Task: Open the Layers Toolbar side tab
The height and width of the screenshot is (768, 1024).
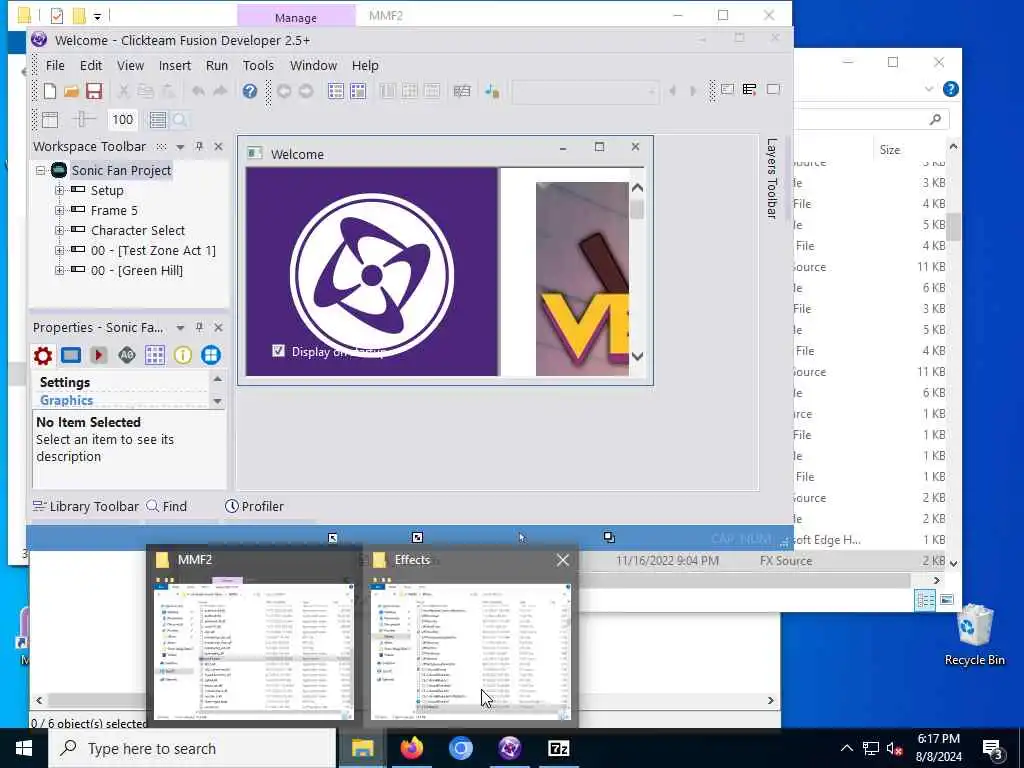Action: [x=771, y=178]
